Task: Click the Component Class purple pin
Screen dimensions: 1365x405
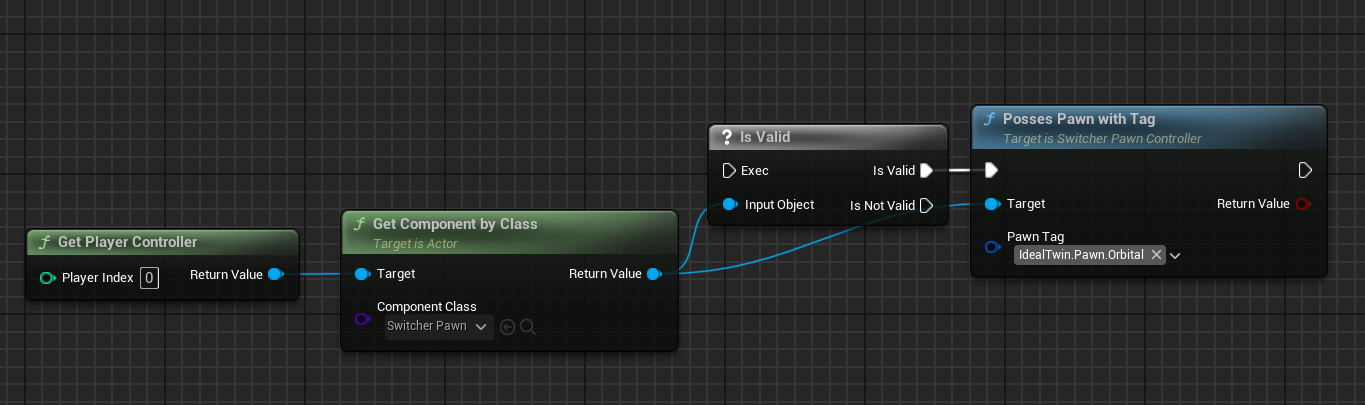Action: pos(363,319)
